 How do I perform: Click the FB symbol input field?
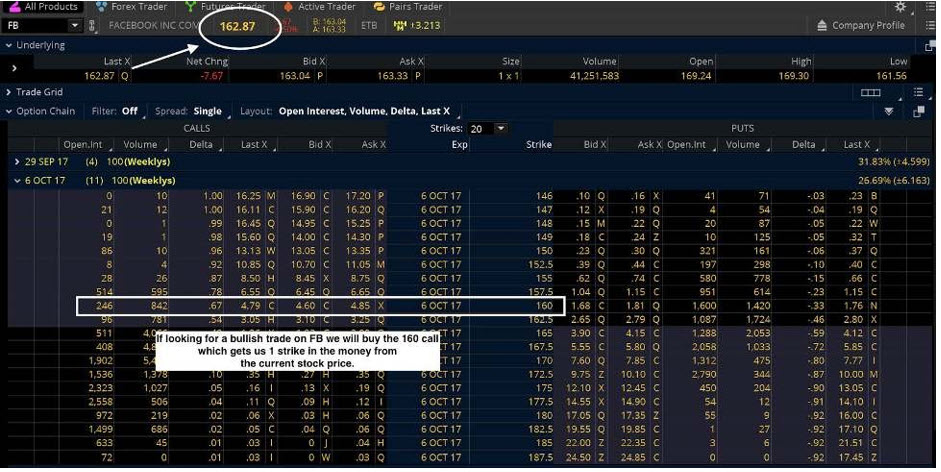click(35, 25)
